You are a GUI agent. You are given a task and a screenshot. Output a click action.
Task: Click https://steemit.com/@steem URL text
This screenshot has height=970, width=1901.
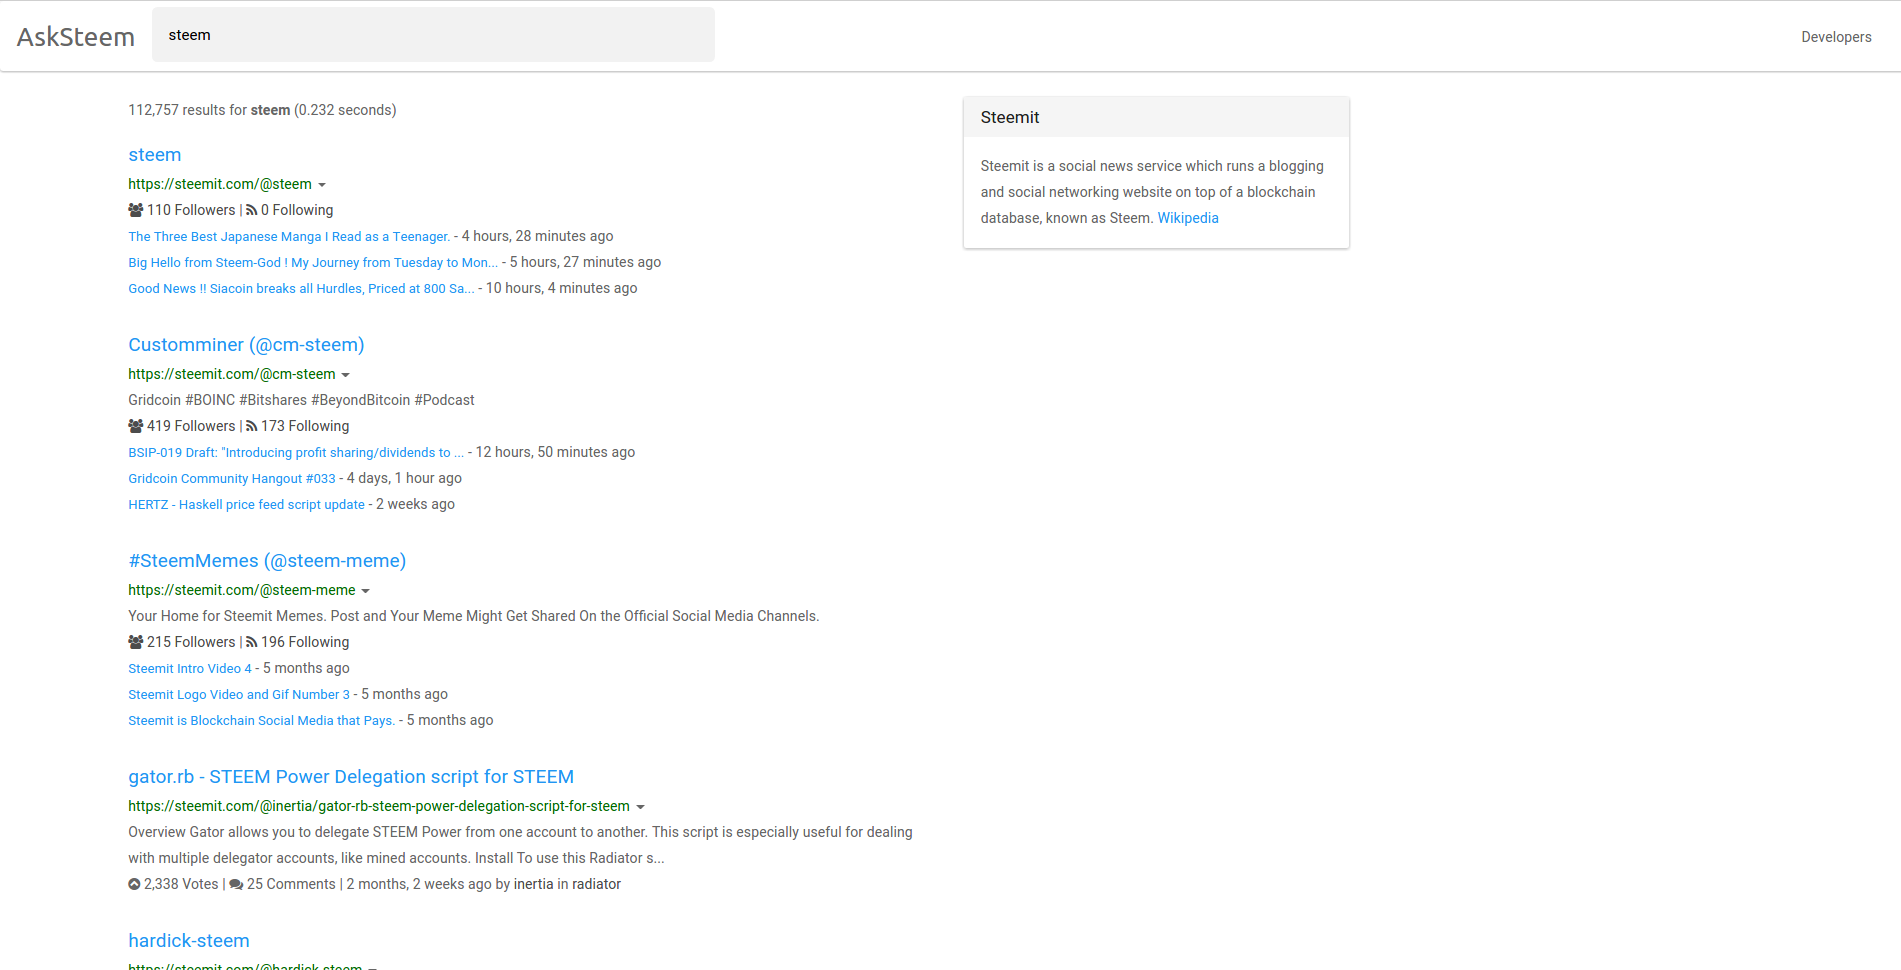click(220, 184)
